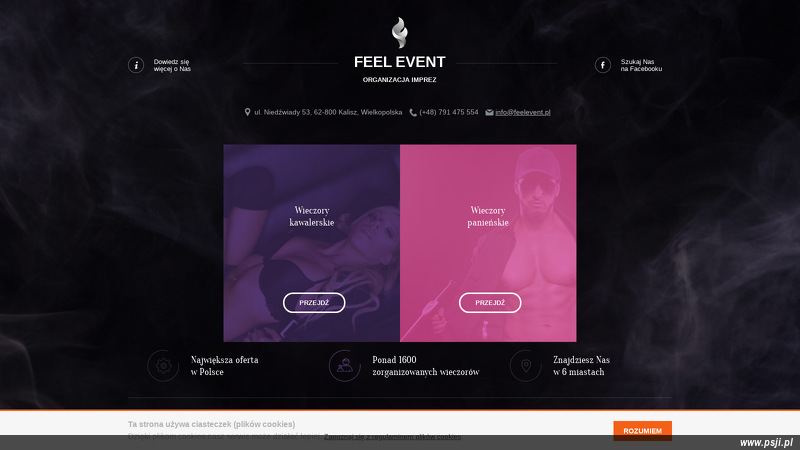The image size is (800, 450).
Task: Click the info@feelevent.pl email link
Action: point(522,112)
